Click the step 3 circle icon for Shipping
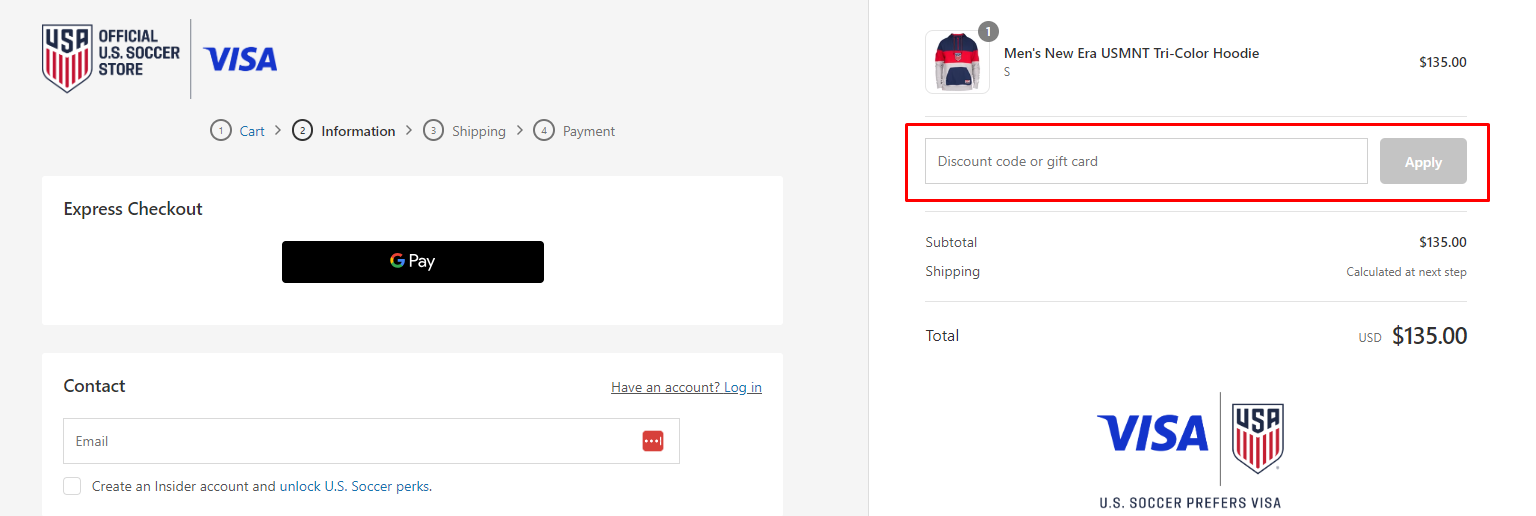Image resolution: width=1536 pixels, height=516 pixels. pos(433,131)
